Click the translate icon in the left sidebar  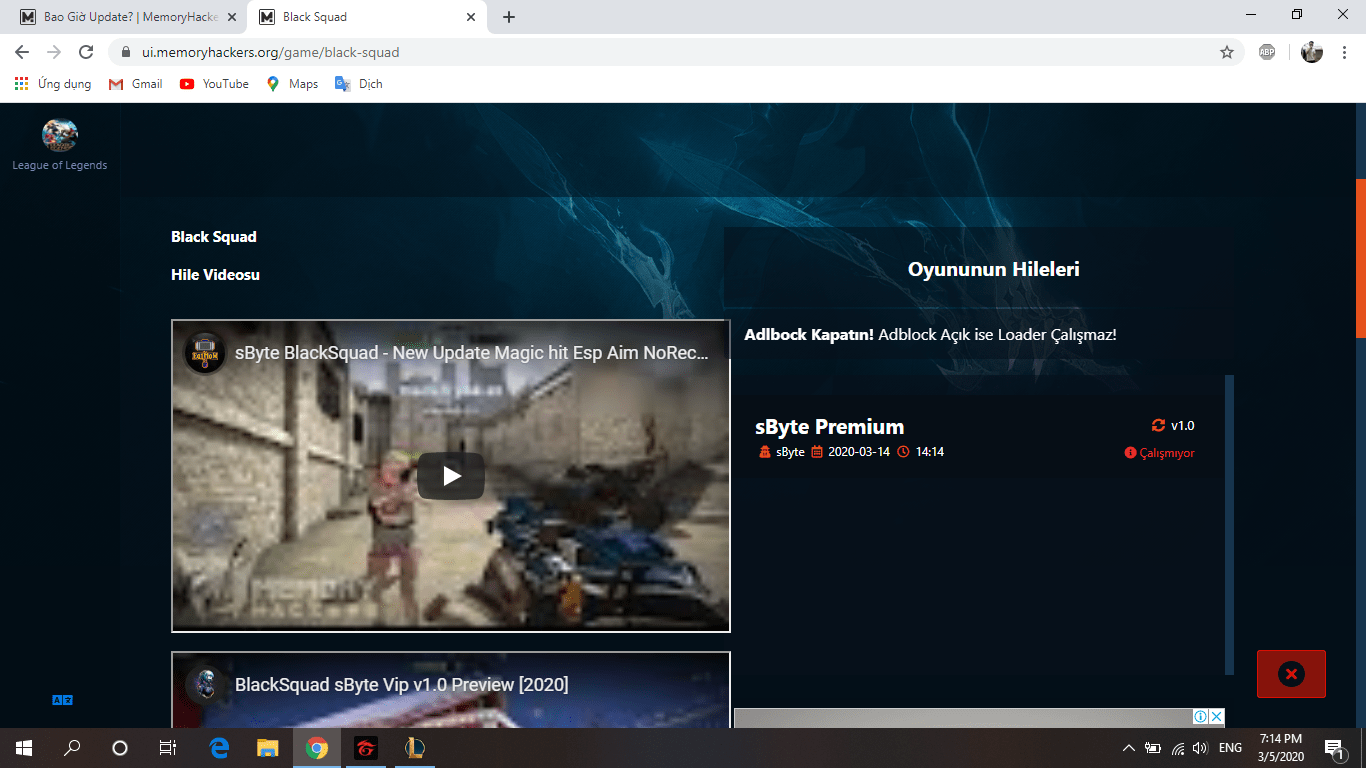click(62, 700)
